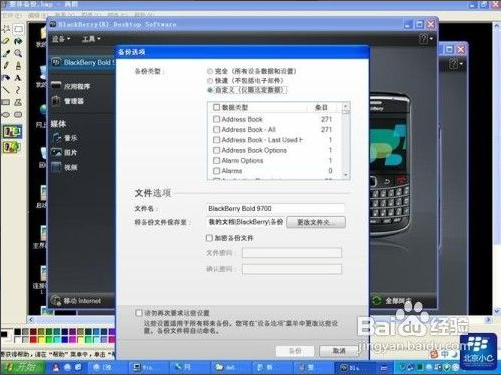Open 移动 Internet in the BlackBerry sidebar
Image resolution: width=501 pixels, height=375 pixels.
tap(76, 301)
